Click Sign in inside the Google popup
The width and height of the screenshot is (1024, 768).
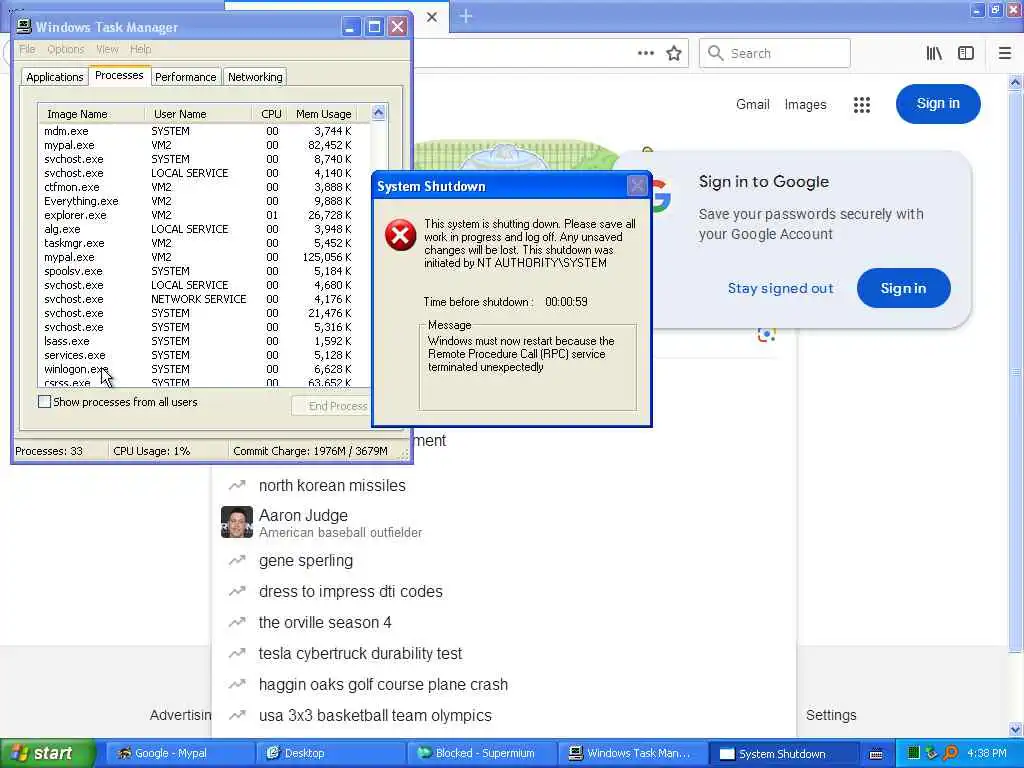click(x=903, y=288)
